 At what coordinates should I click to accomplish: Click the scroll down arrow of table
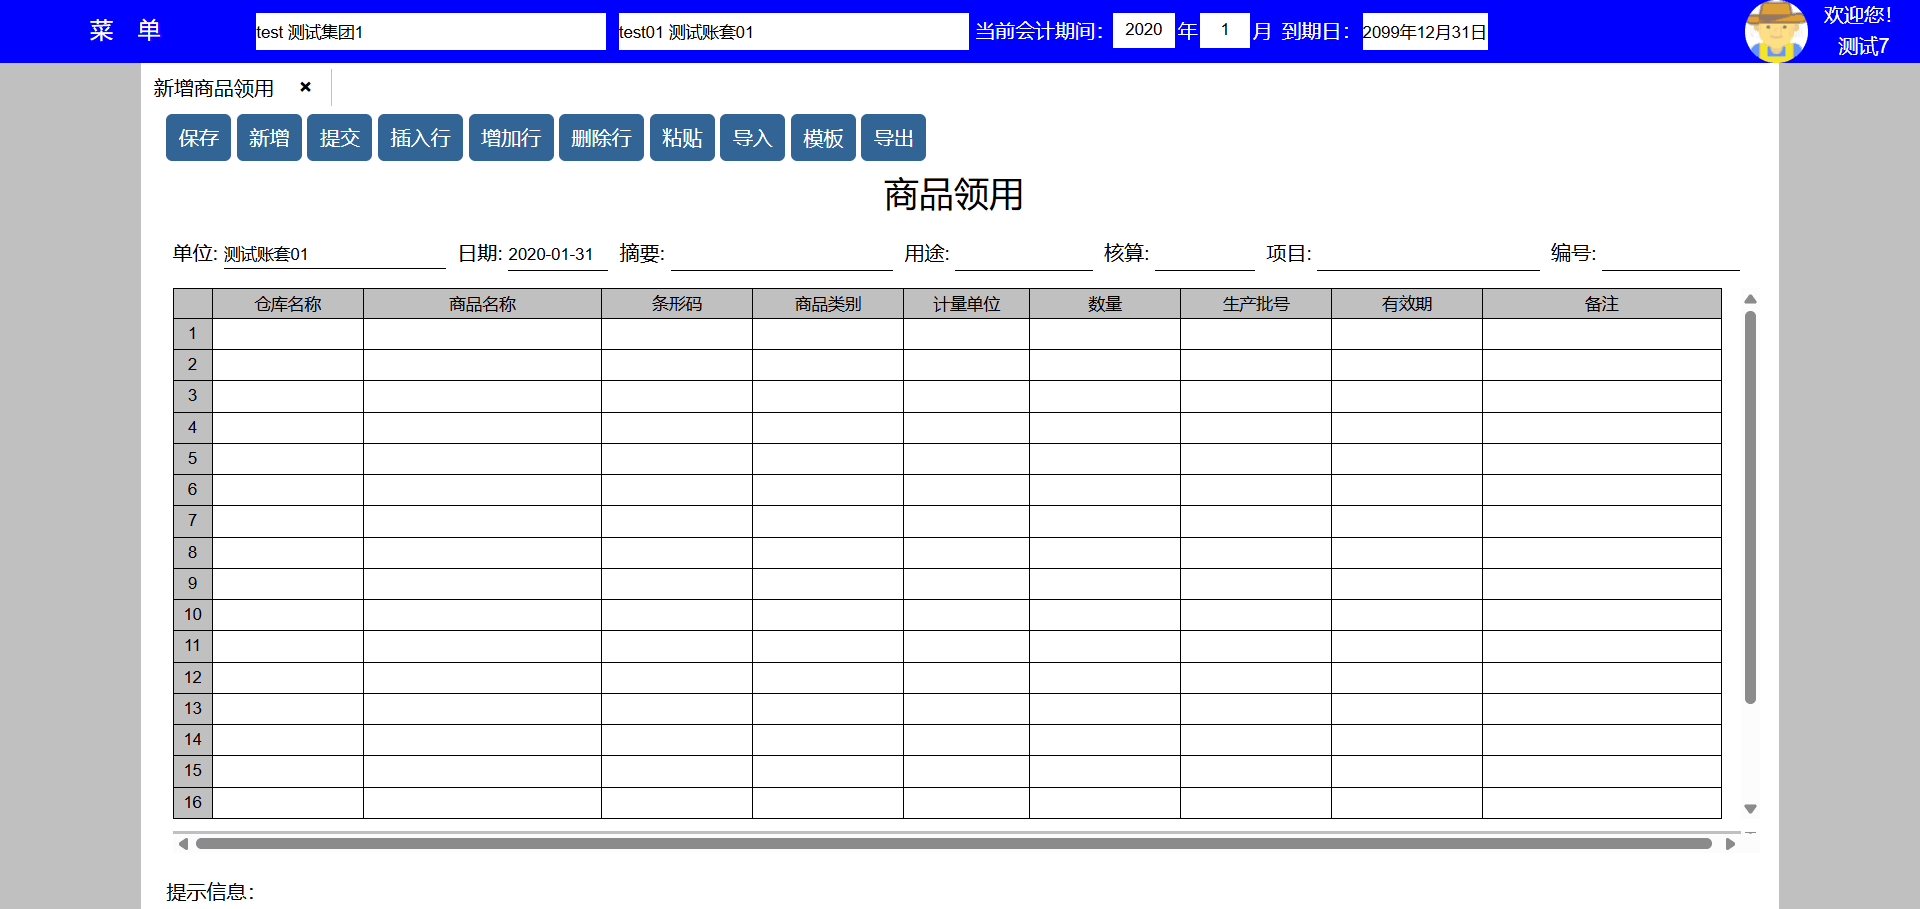1750,809
